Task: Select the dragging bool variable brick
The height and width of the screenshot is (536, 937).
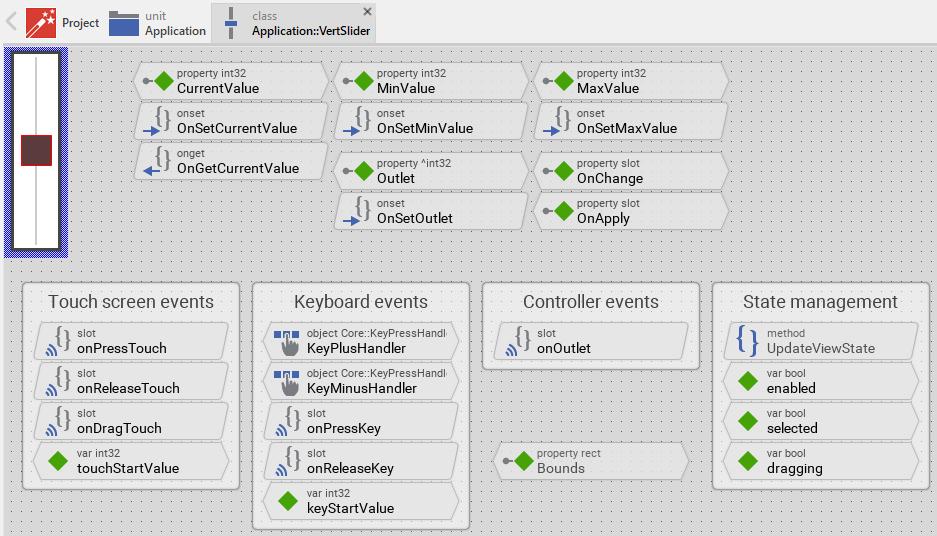Action: [818, 461]
